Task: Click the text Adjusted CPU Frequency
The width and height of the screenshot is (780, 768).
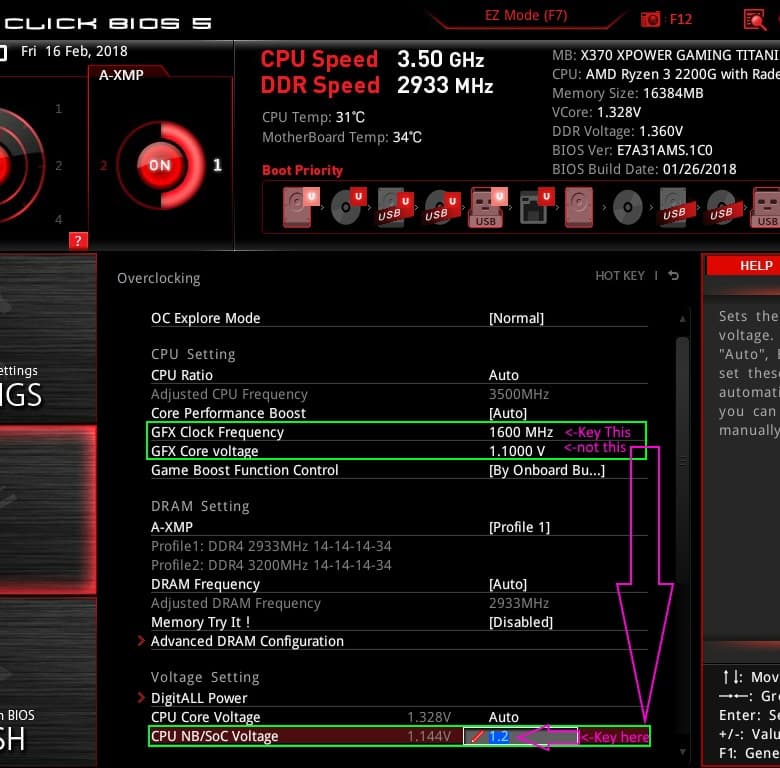Action: [x=229, y=394]
